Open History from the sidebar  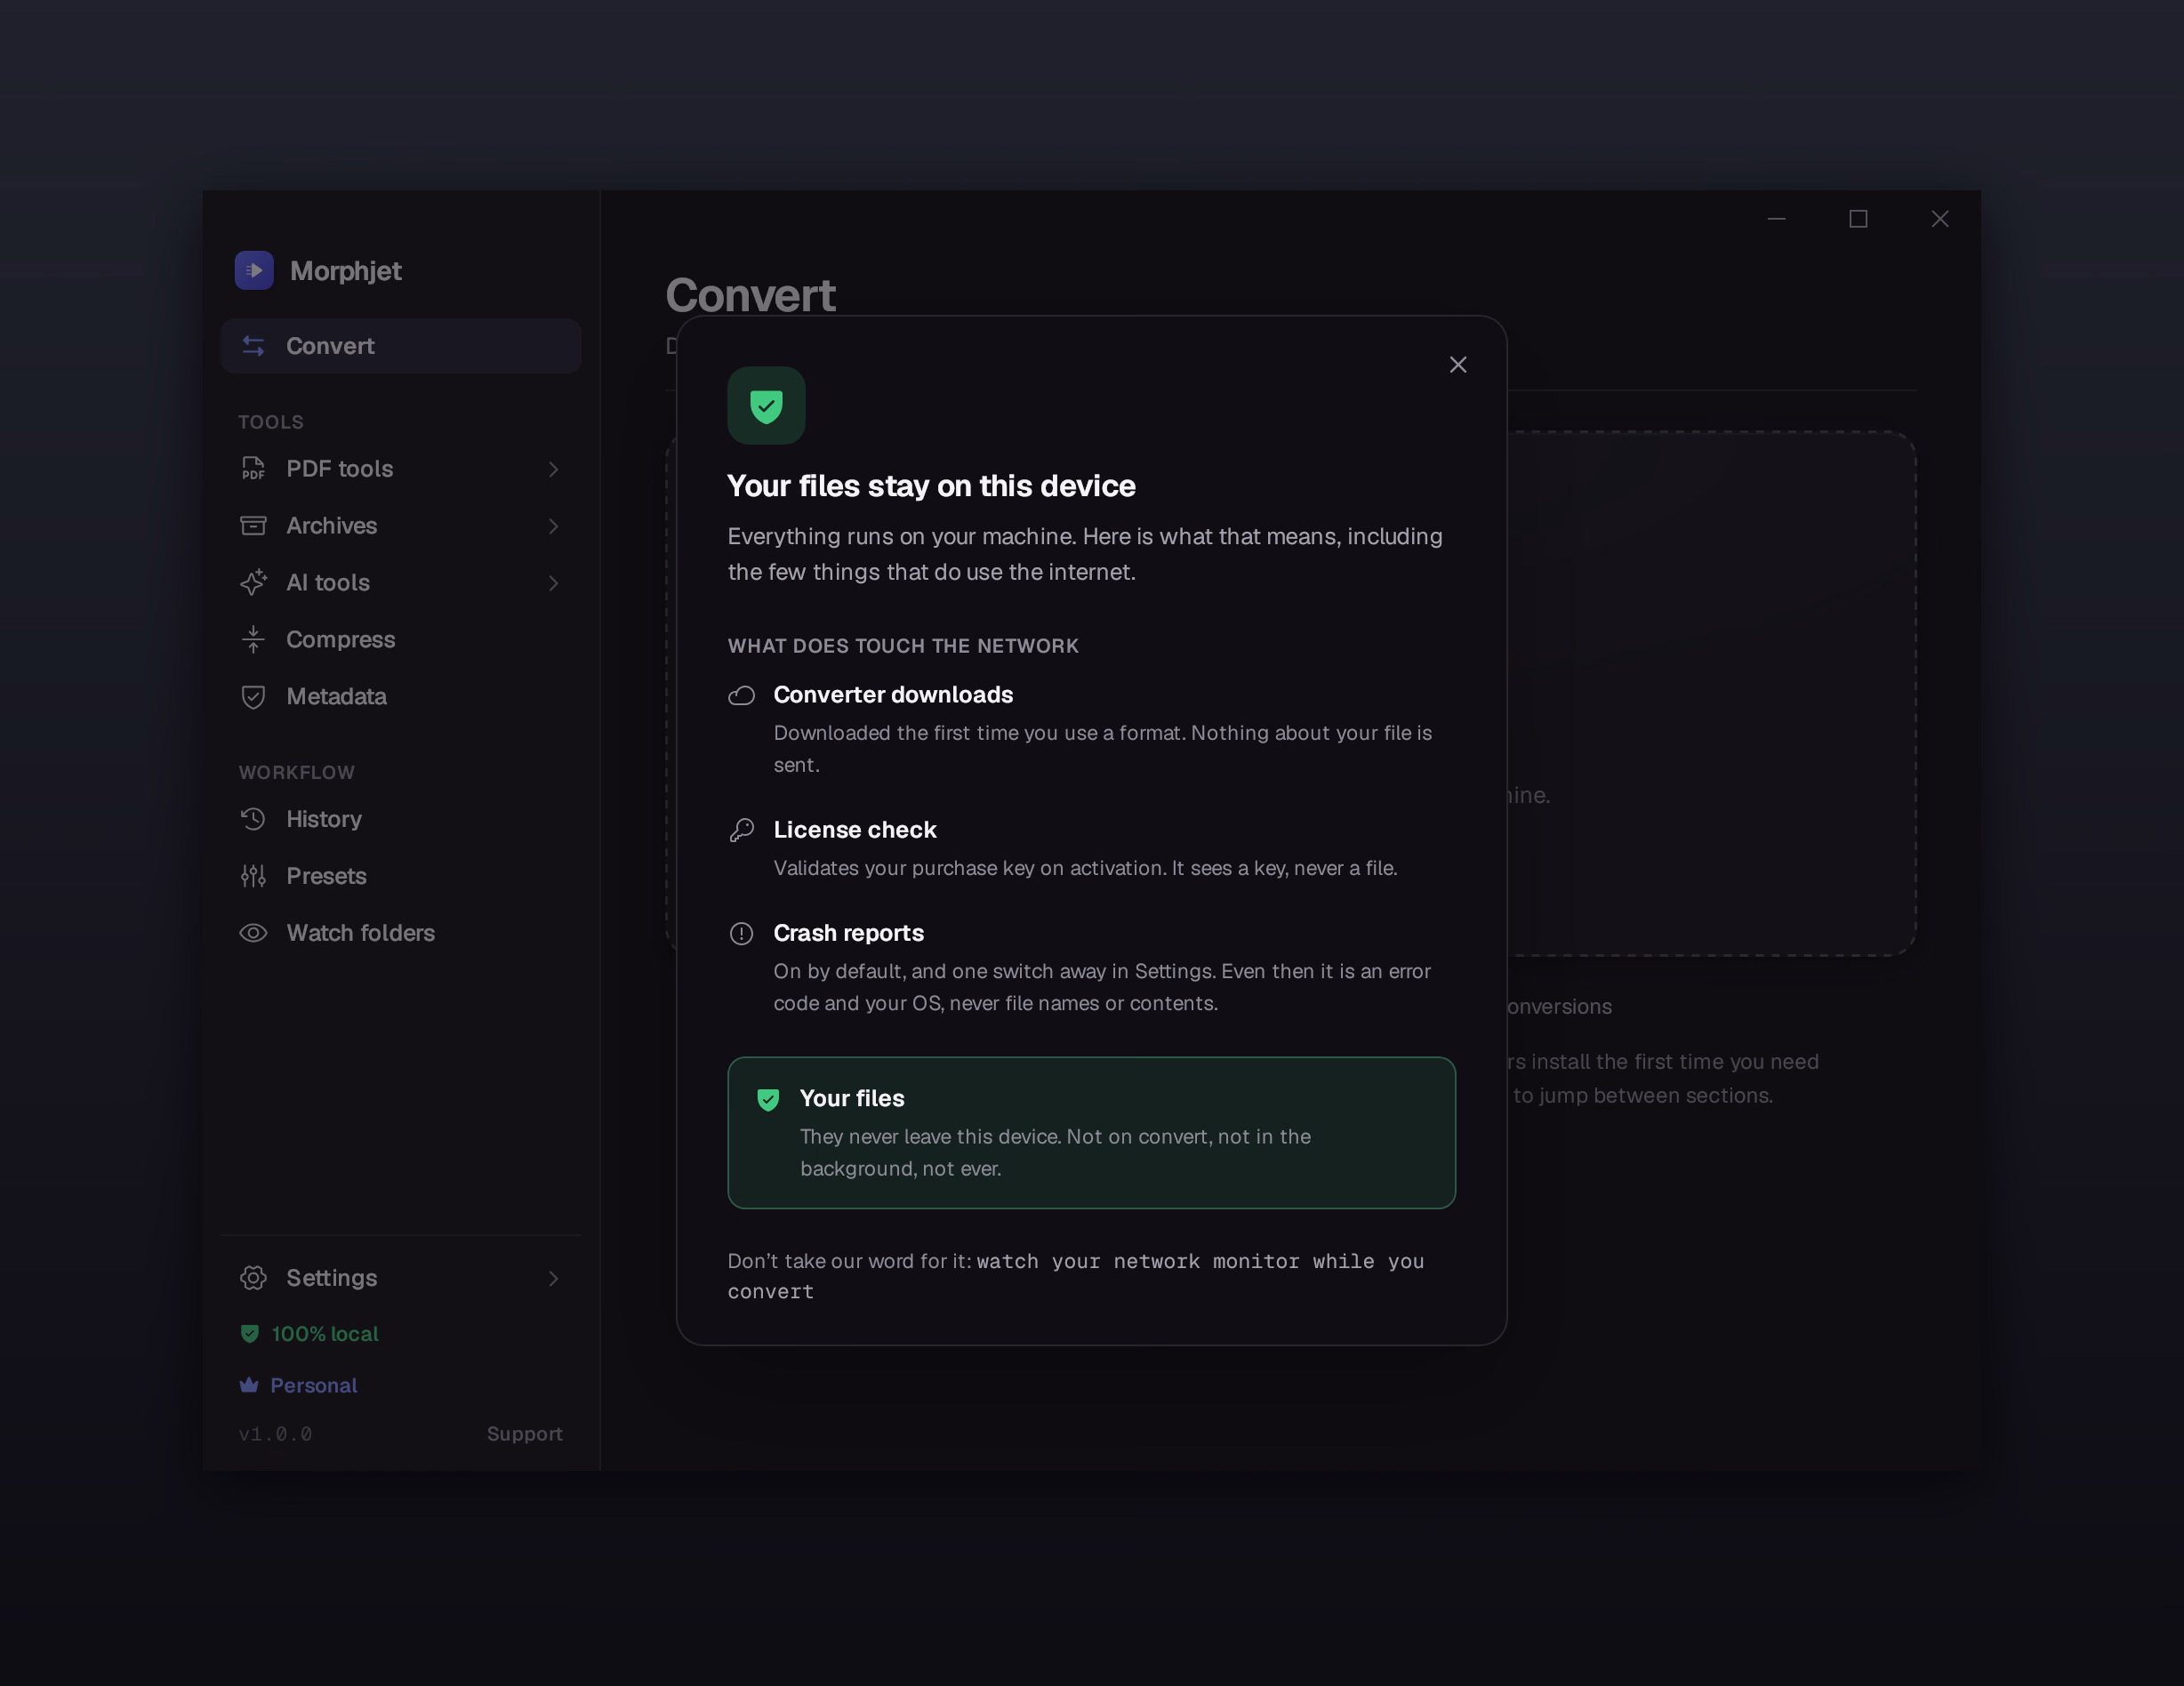click(x=401, y=819)
